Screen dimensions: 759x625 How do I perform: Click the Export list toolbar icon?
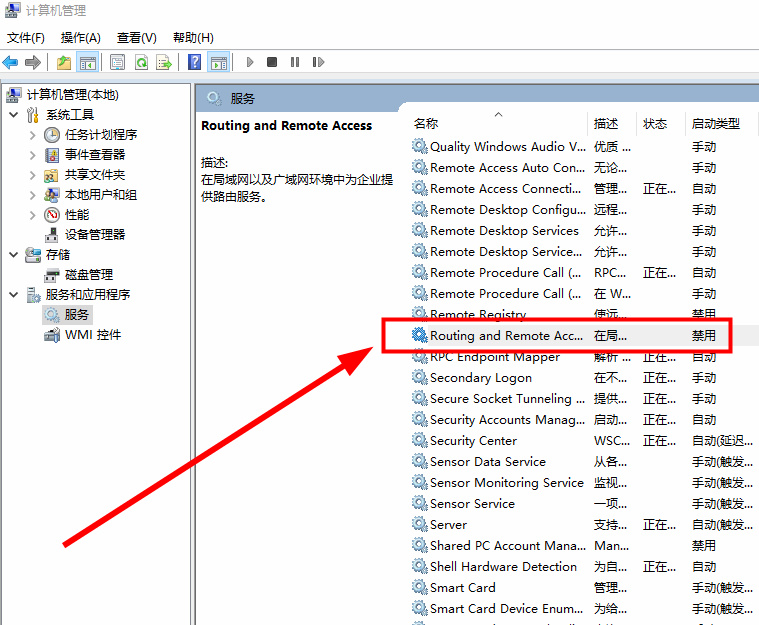(x=164, y=62)
